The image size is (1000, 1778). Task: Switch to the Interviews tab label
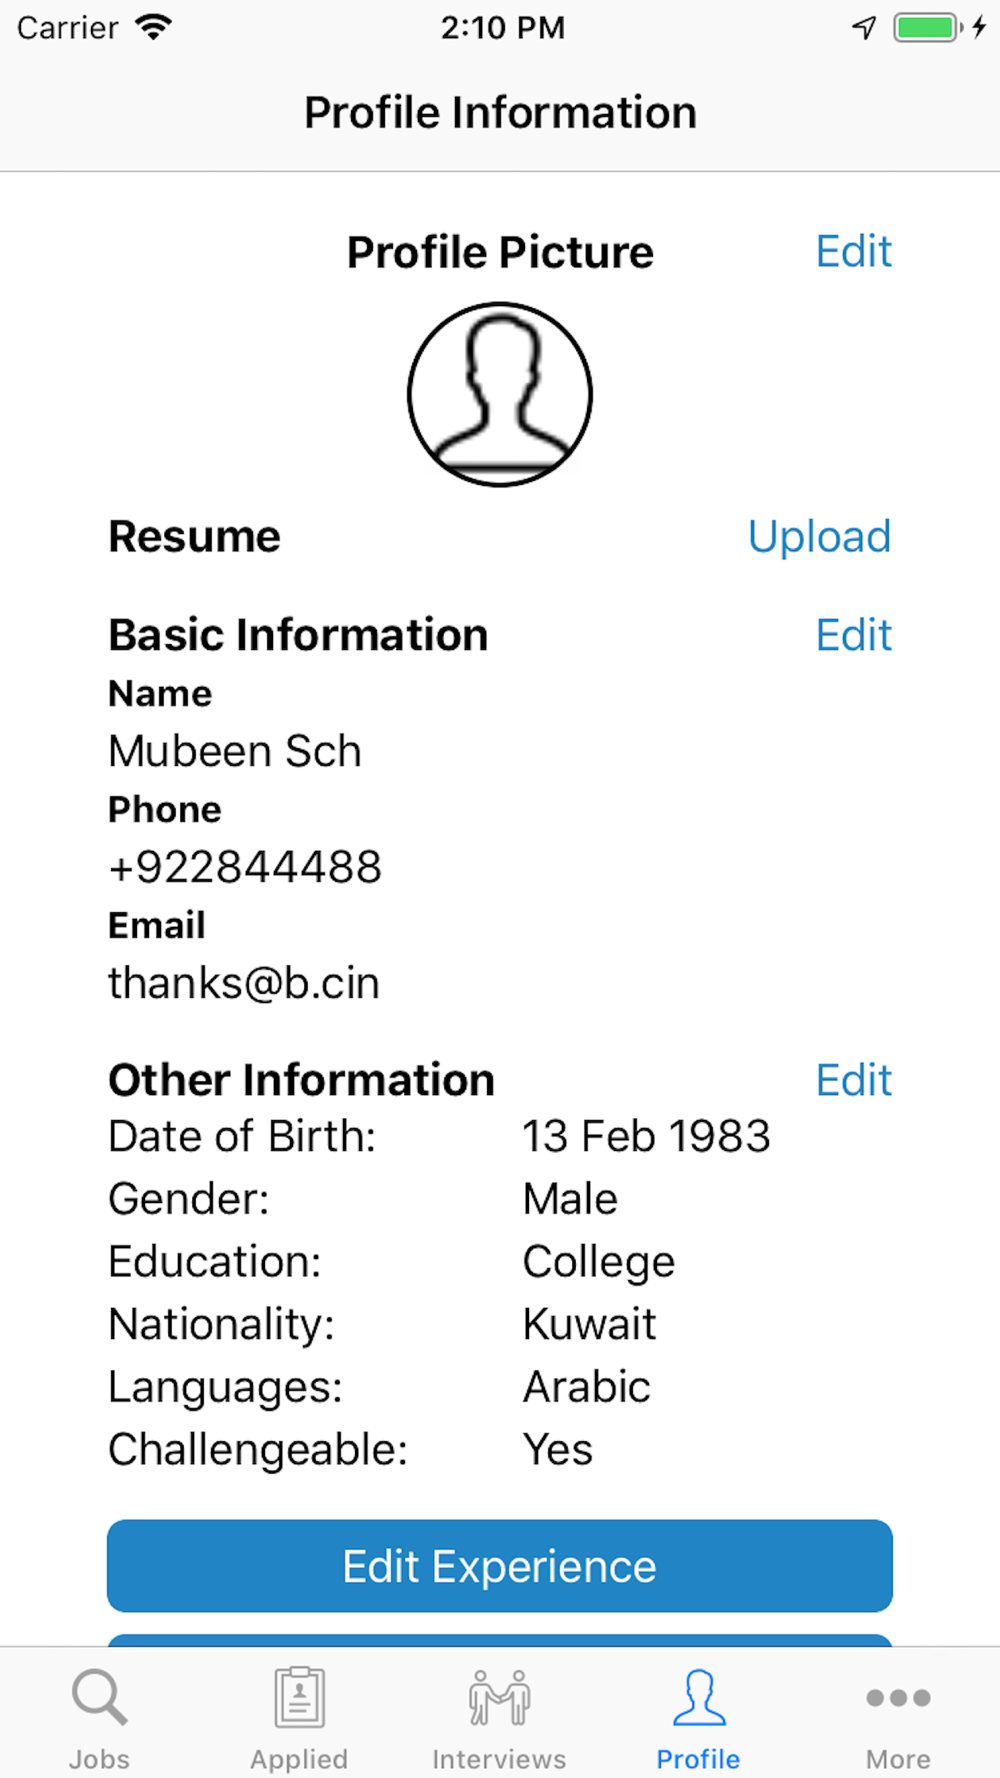499,1759
